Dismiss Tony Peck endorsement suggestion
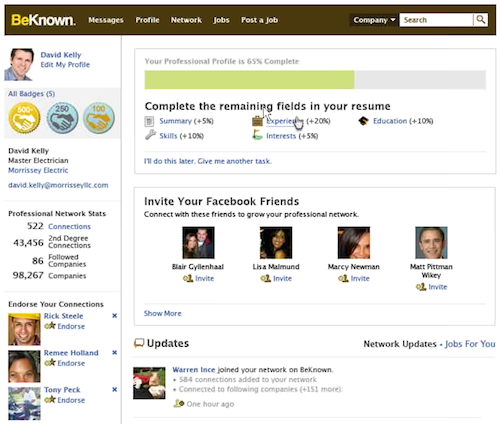This screenshot has height=424, width=500. [115, 389]
